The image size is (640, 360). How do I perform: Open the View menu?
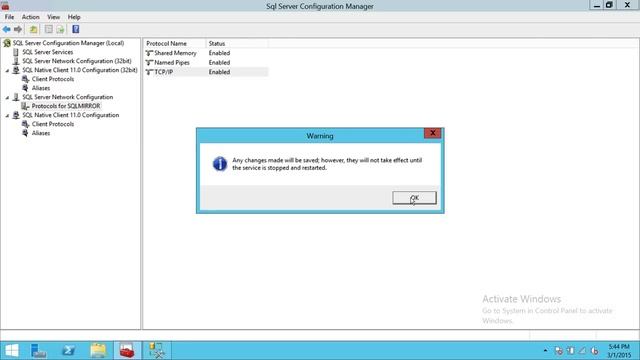click(x=53, y=17)
